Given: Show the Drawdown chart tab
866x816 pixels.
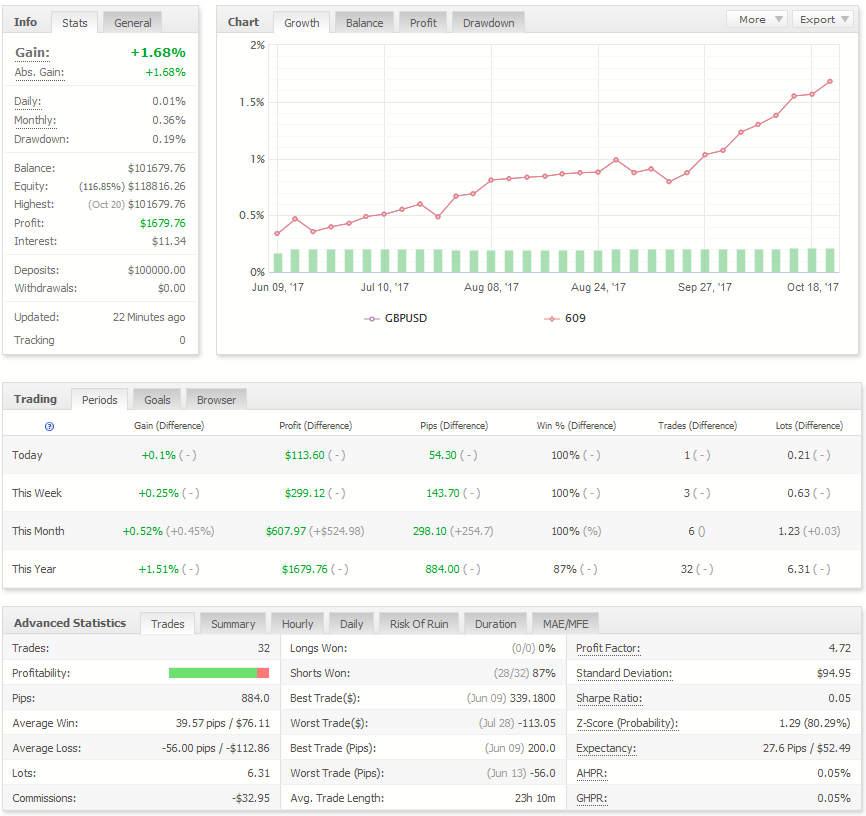Looking at the screenshot, I should pos(488,23).
